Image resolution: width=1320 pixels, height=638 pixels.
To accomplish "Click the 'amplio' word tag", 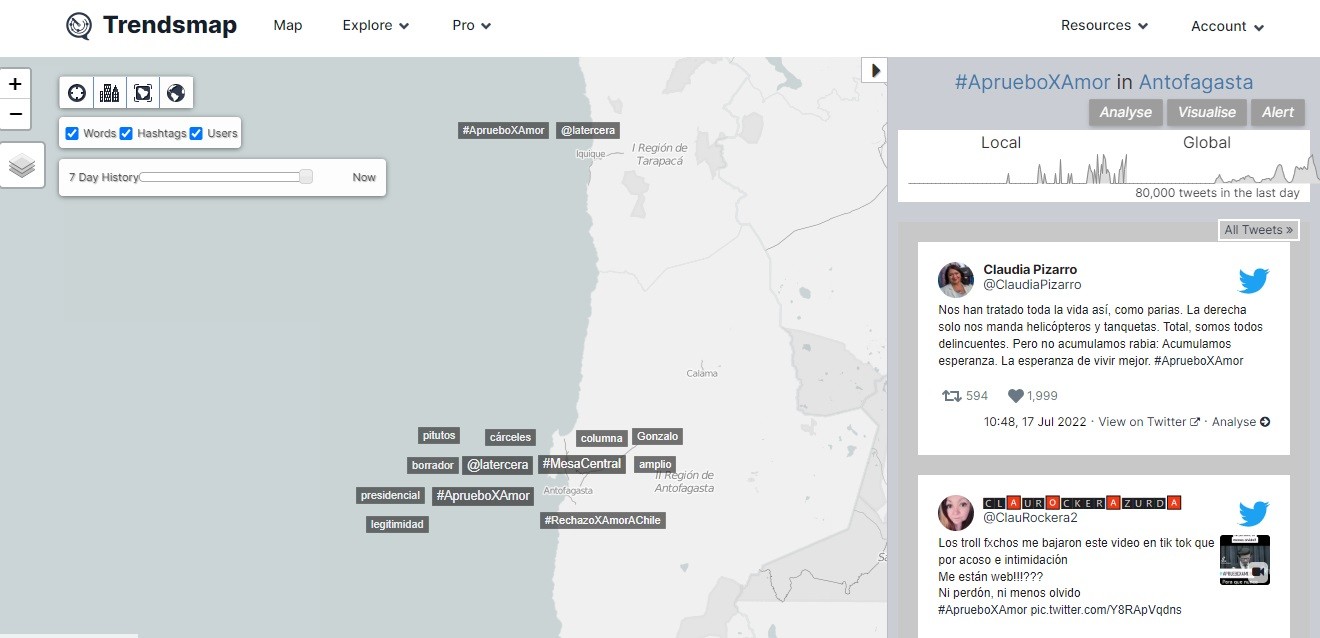I will (655, 464).
